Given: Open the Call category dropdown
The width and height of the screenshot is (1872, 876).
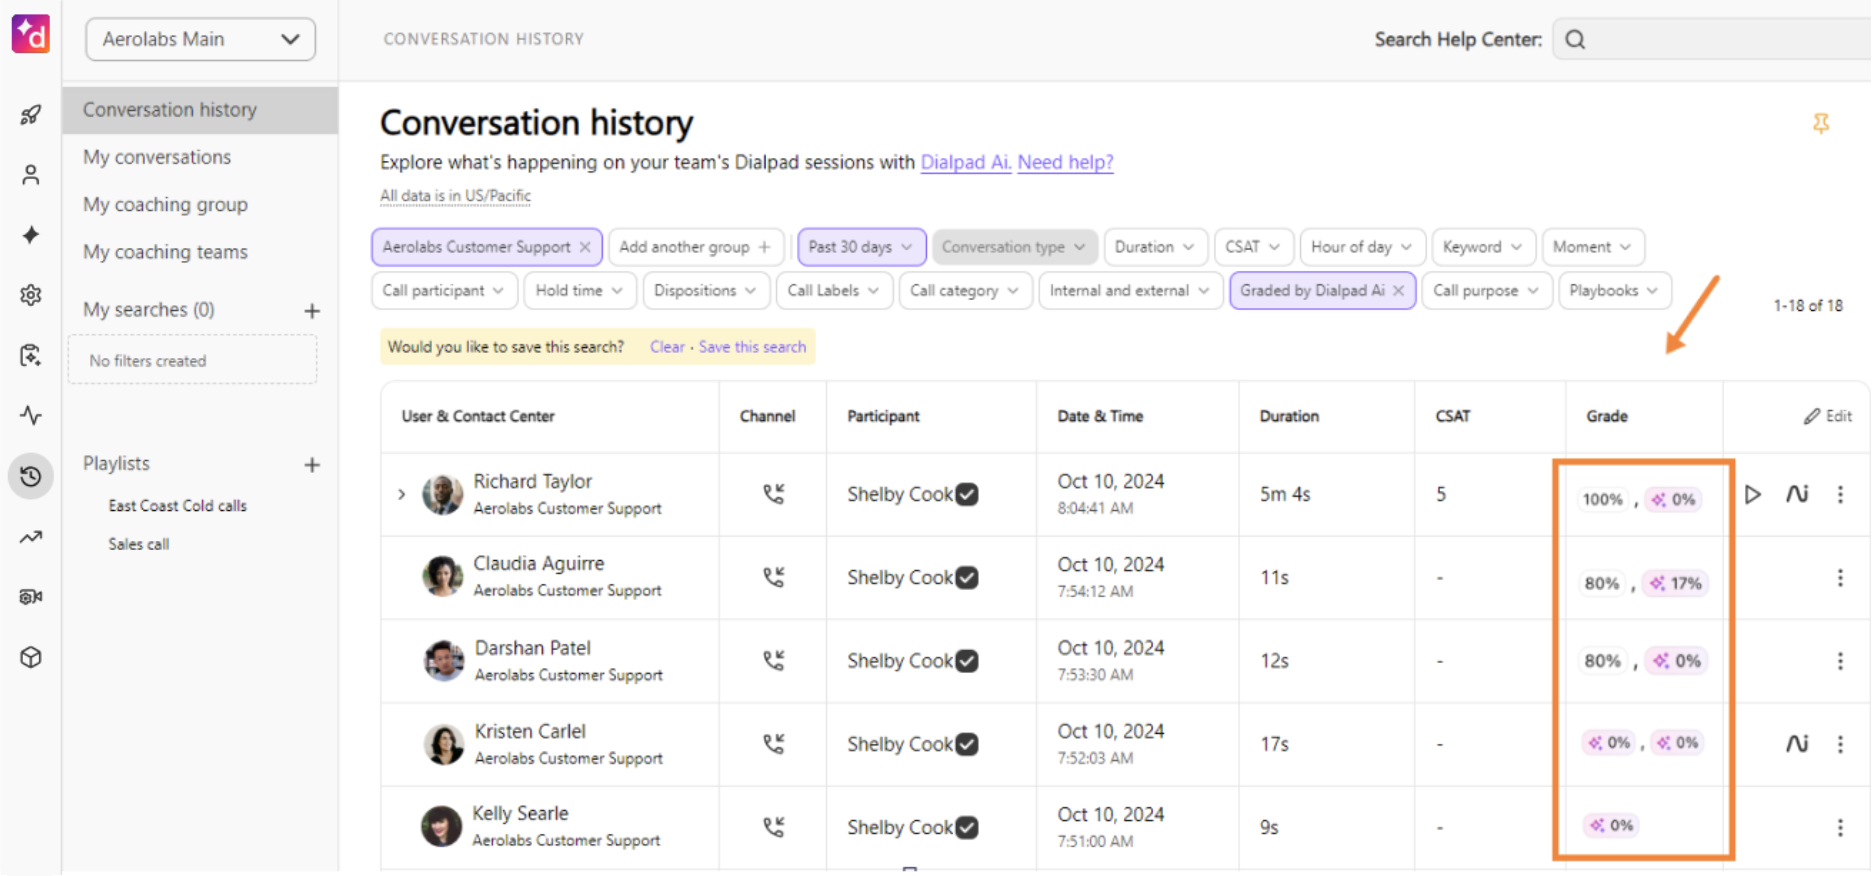Looking at the screenshot, I should (964, 291).
